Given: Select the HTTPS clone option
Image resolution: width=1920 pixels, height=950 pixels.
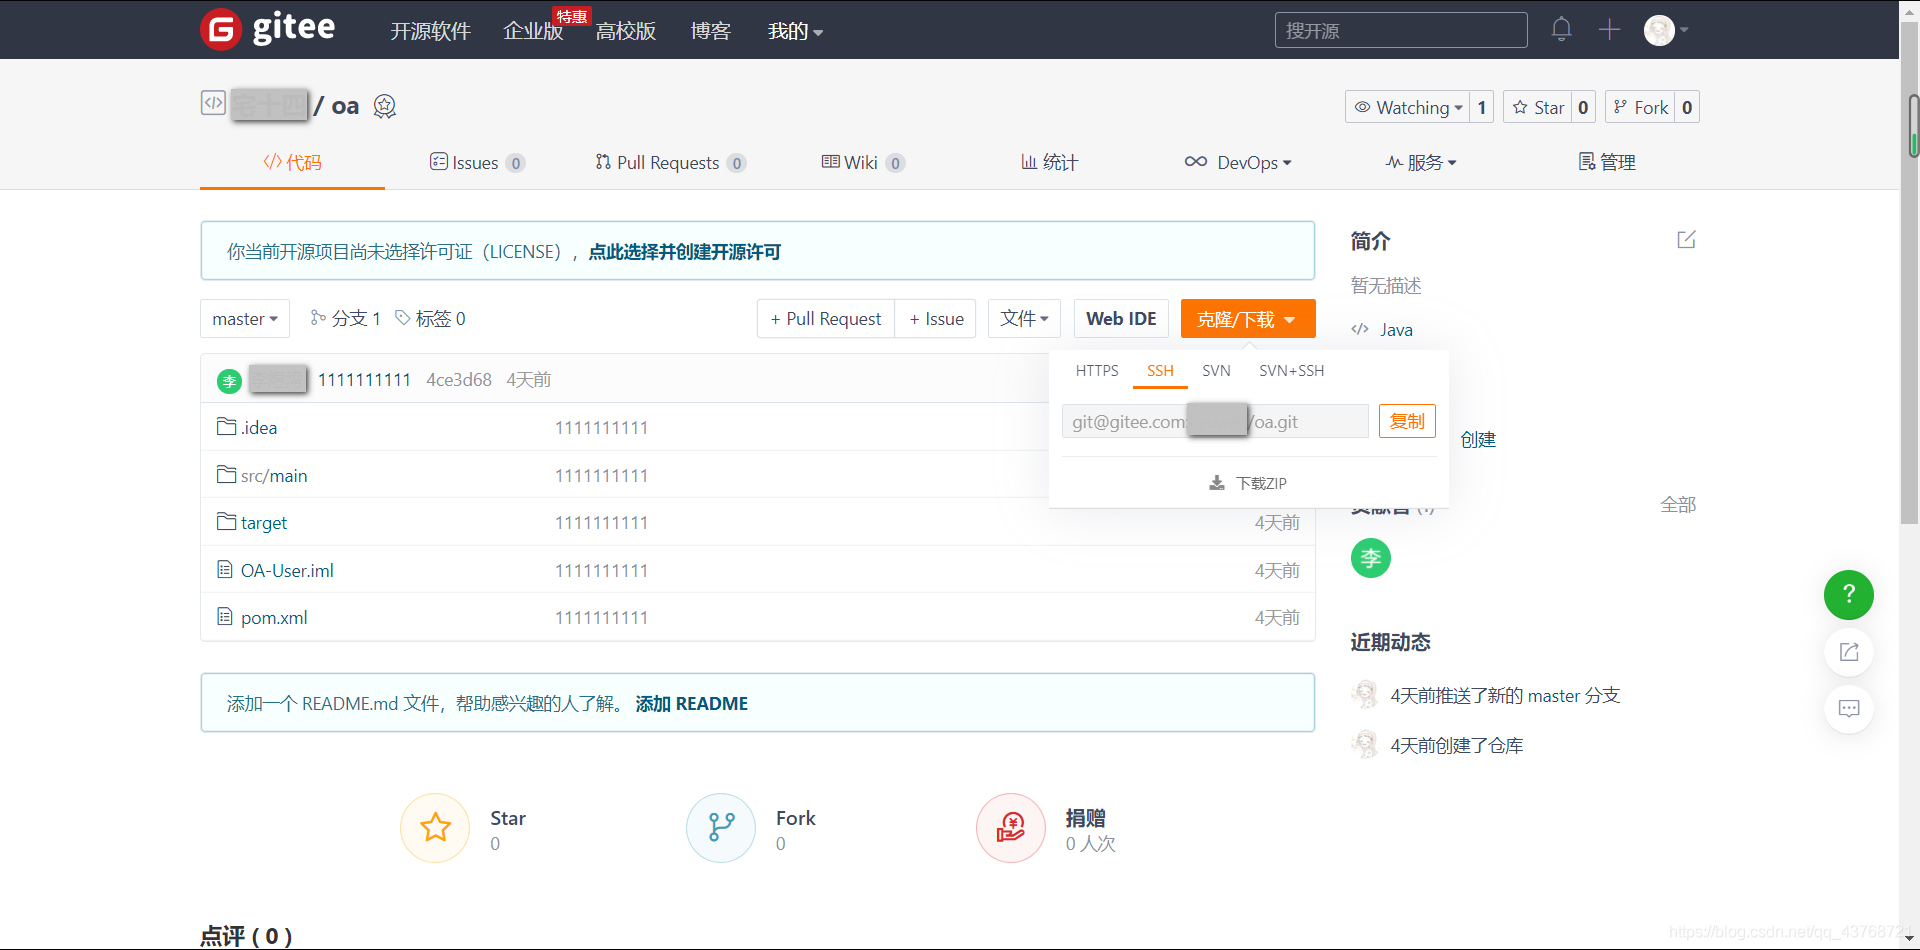Looking at the screenshot, I should click(1097, 371).
